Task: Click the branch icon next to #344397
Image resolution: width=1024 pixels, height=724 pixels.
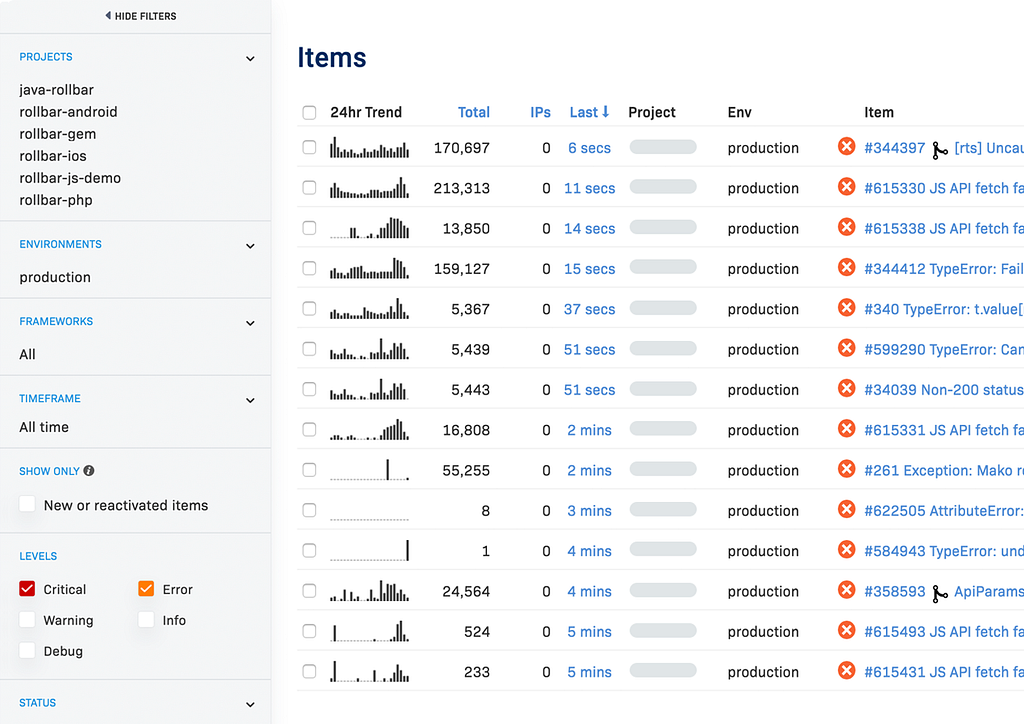Action: pyautogui.click(x=940, y=150)
